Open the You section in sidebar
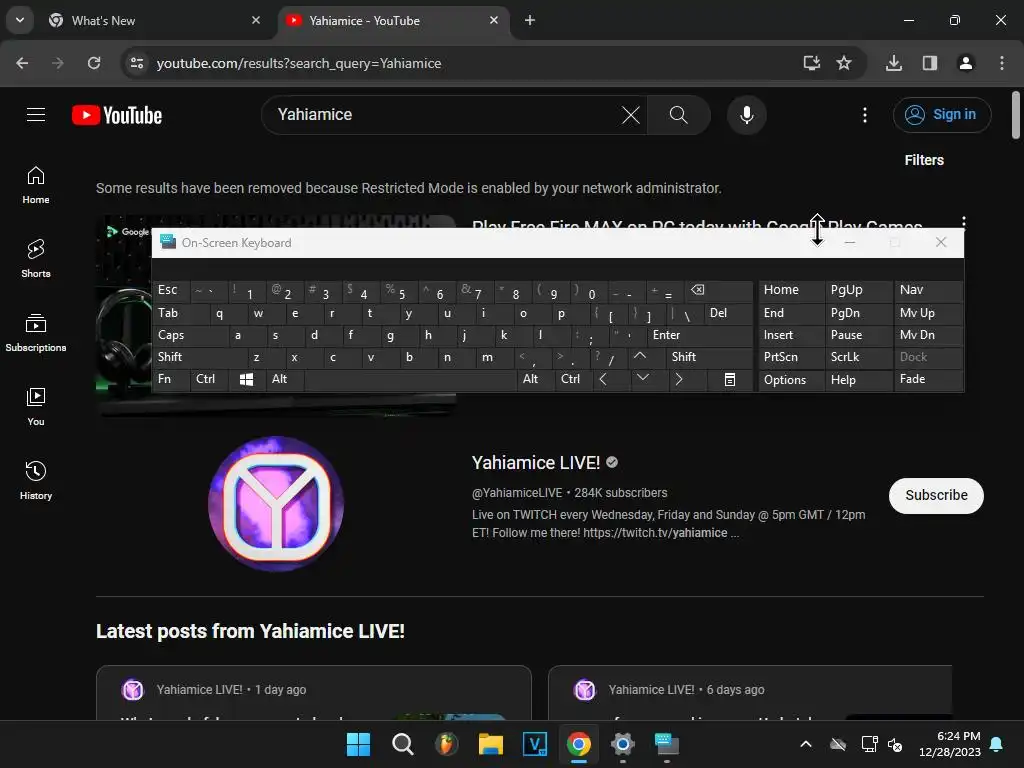Viewport: 1024px width, 768px height. pyautogui.click(x=36, y=406)
